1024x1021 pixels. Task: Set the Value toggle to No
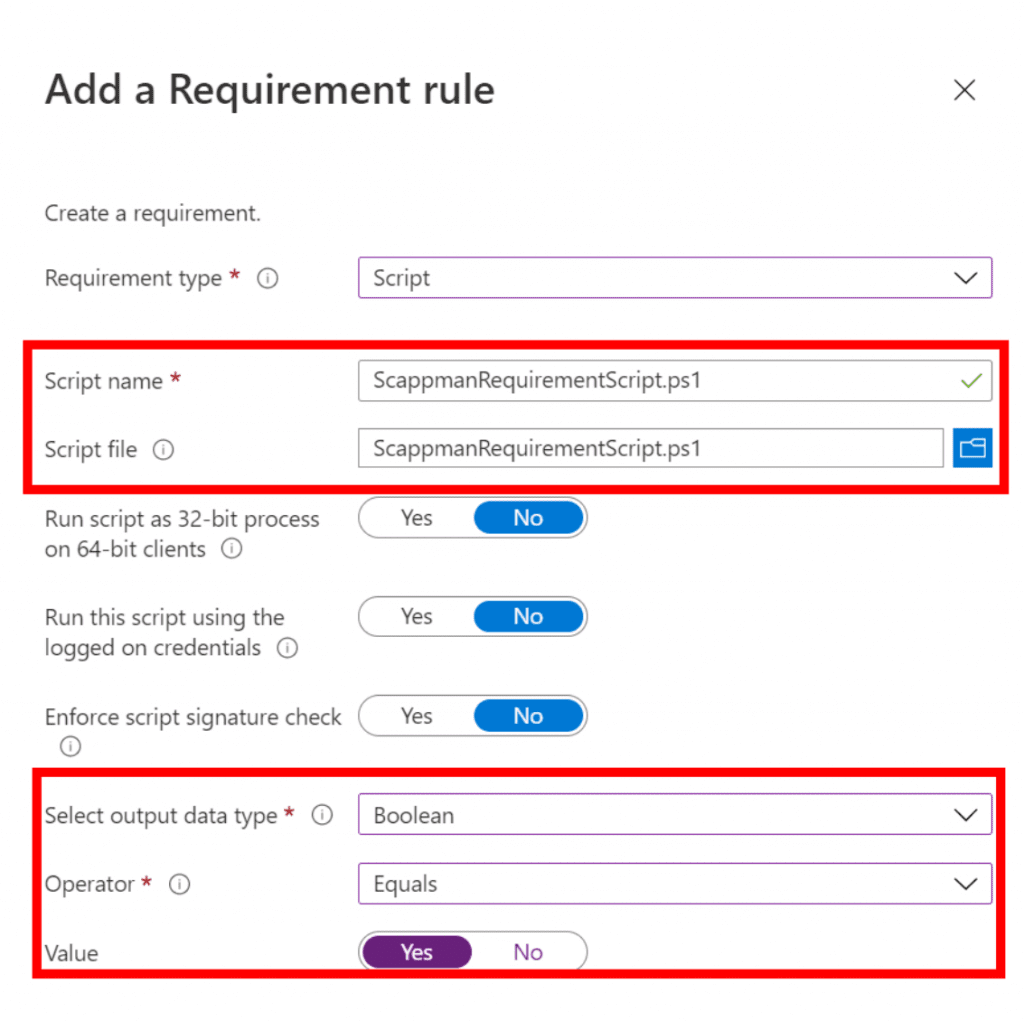pos(528,952)
